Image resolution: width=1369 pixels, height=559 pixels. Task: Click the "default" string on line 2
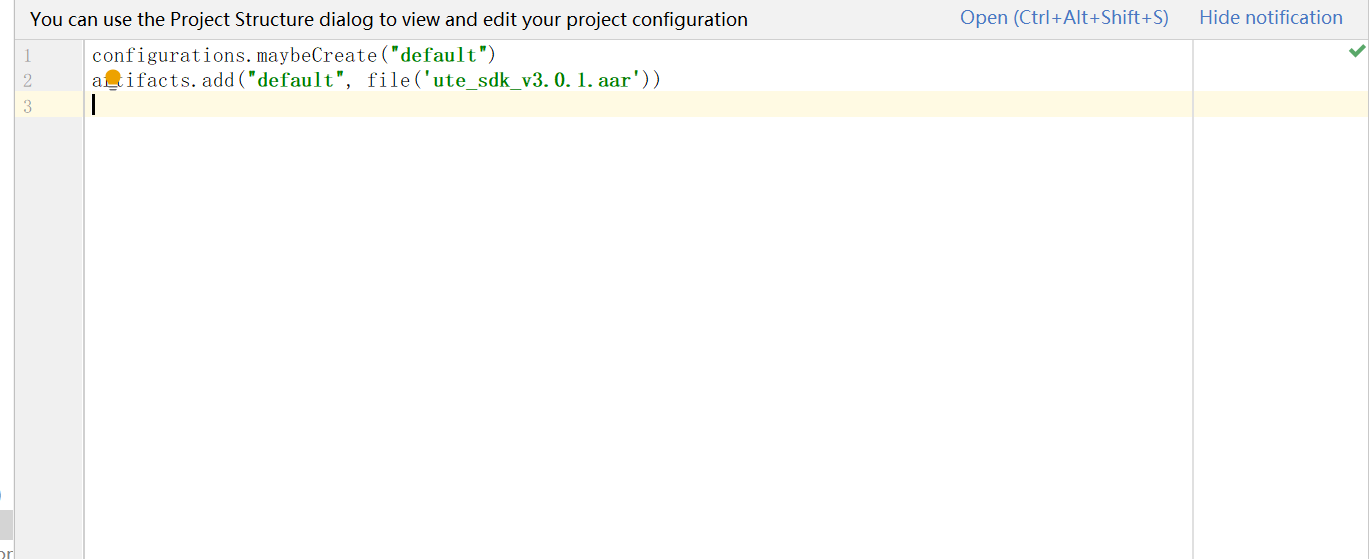pyautogui.click(x=295, y=81)
